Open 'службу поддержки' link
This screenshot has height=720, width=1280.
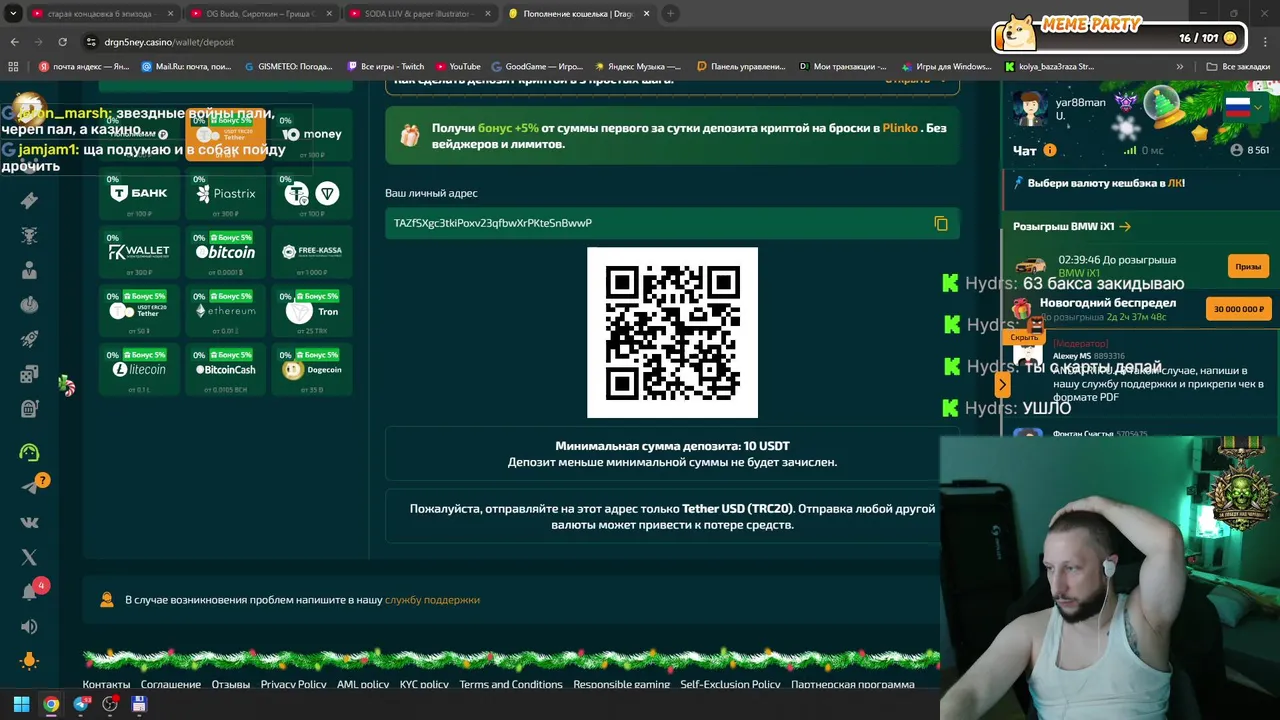pyautogui.click(x=432, y=600)
